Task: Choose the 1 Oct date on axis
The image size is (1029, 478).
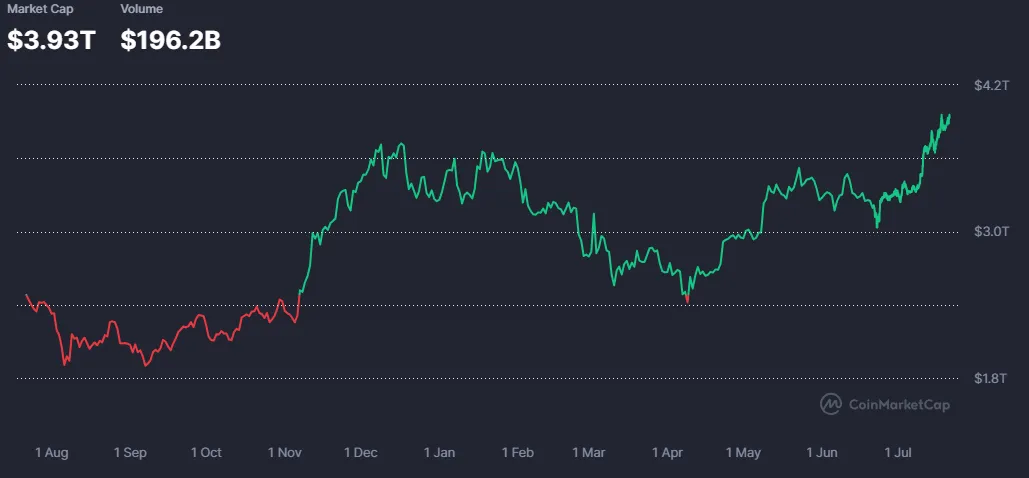Action: tap(206, 453)
